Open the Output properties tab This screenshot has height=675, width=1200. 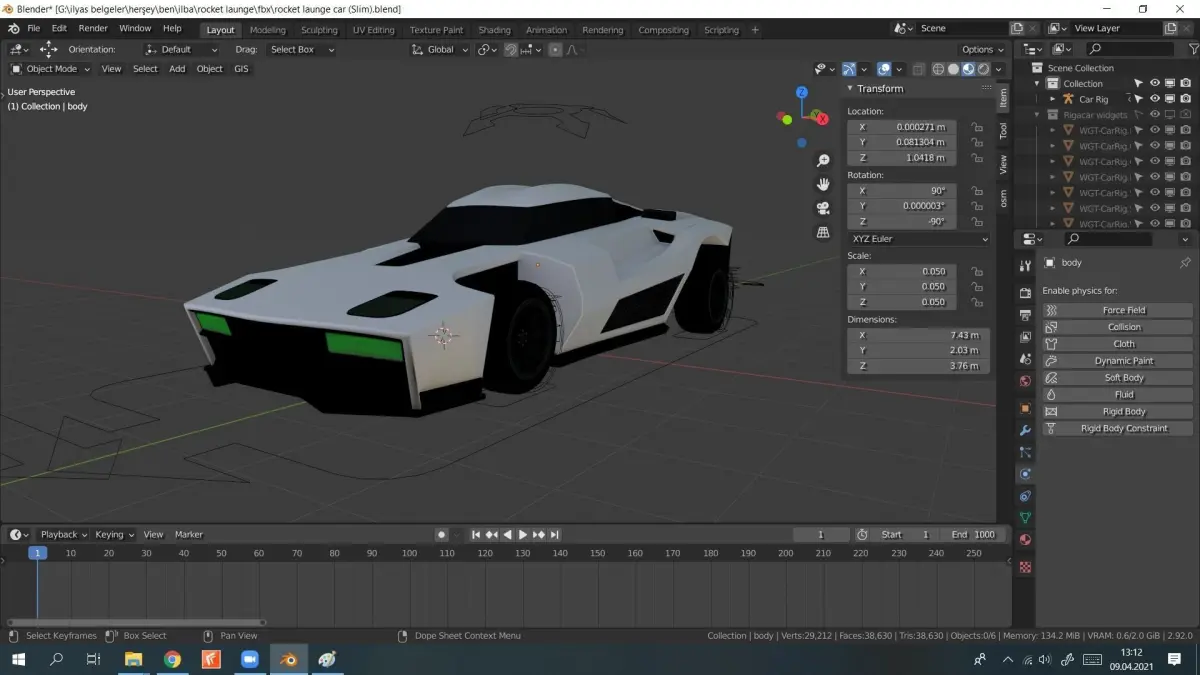[x=1025, y=315]
